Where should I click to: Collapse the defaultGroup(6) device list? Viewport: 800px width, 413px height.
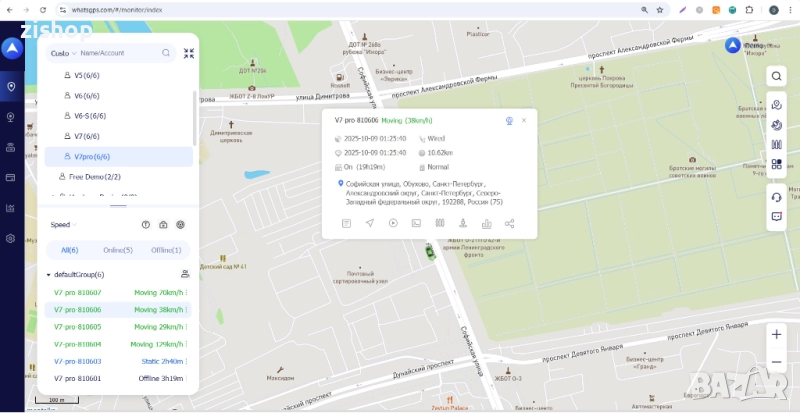[48, 275]
